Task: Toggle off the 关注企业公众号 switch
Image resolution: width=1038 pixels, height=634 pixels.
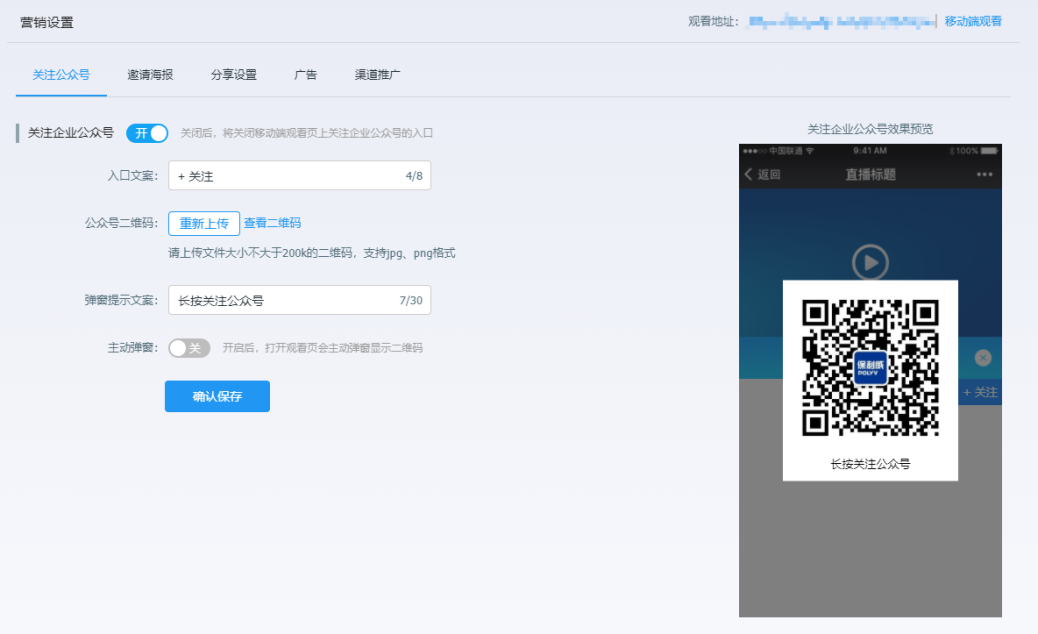Action: (147, 133)
